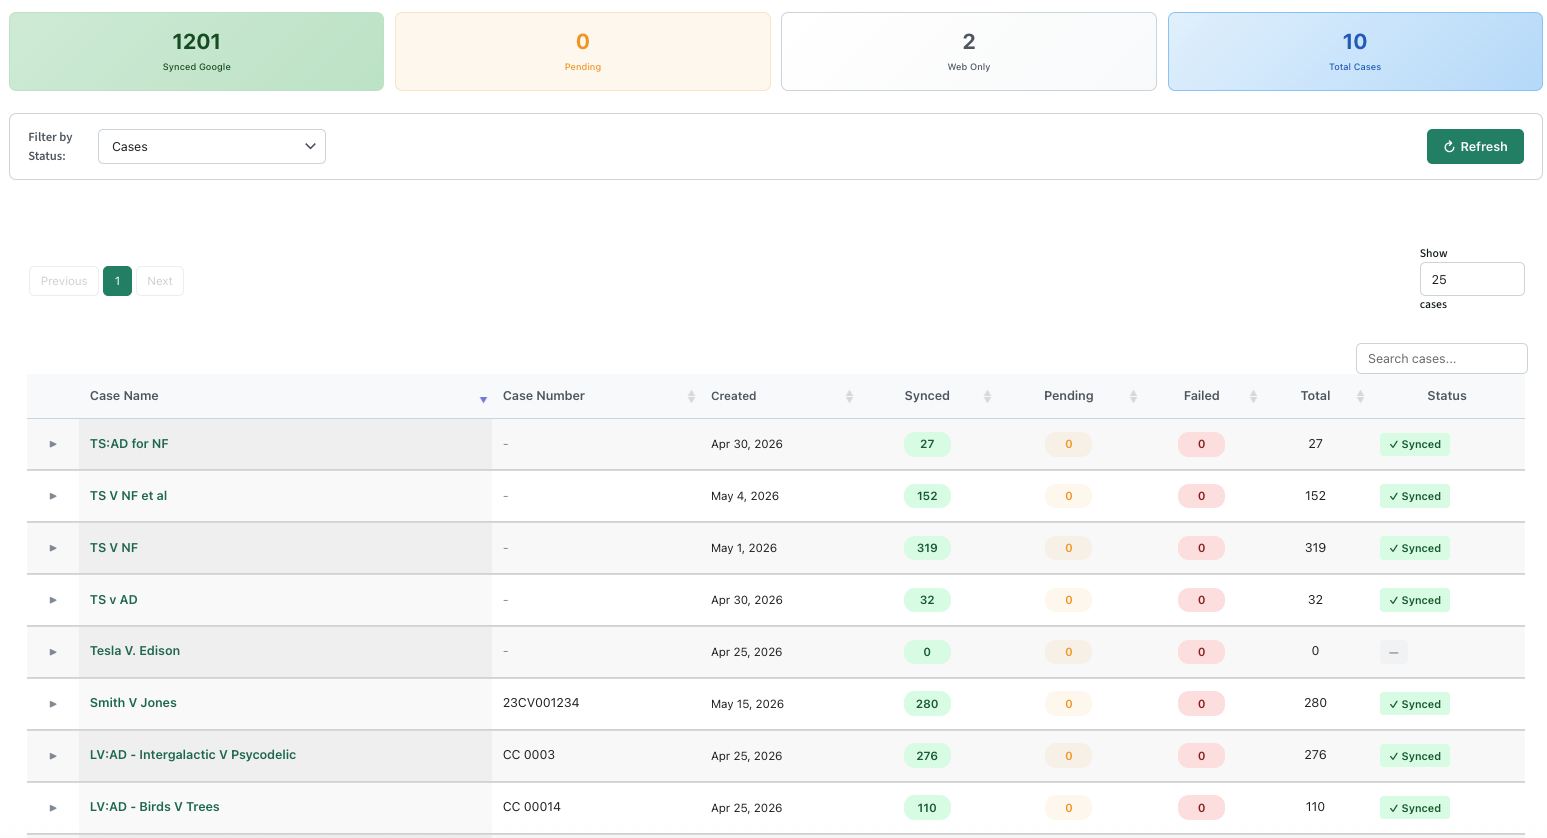Click the dash status badge for Tesla V. Edison

tap(1394, 652)
